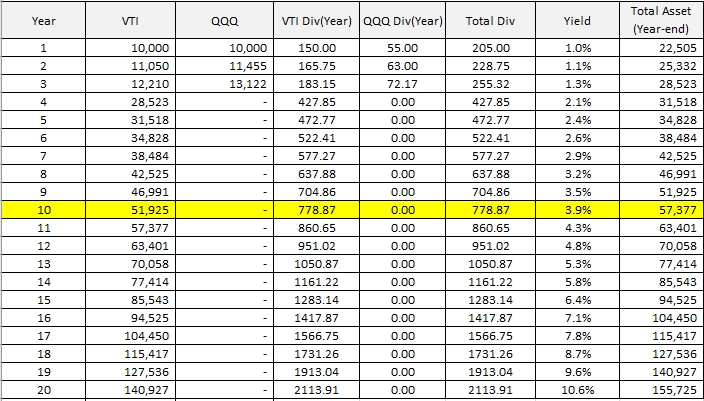
Task: Select Total Div cell 228.75
Action: 490,66
